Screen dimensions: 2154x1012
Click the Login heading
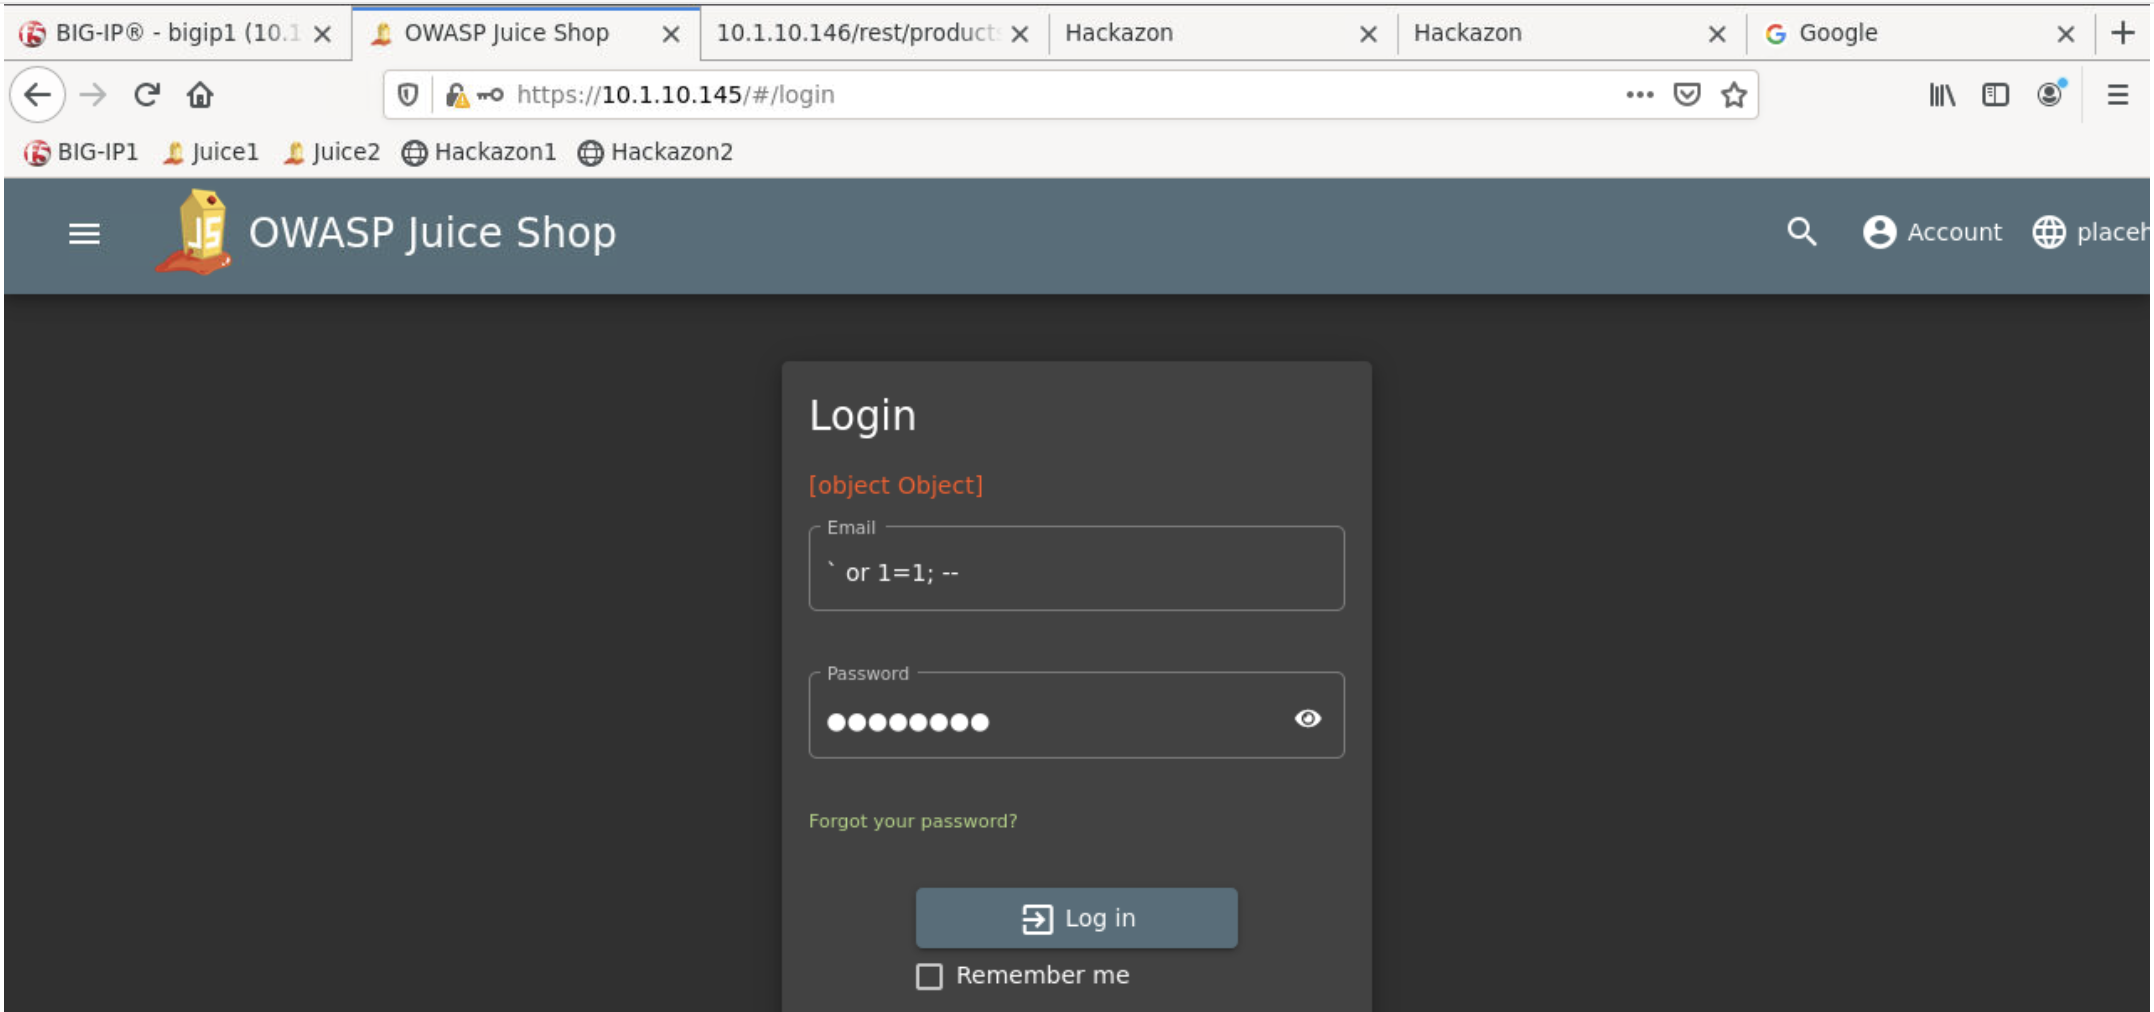tap(862, 416)
